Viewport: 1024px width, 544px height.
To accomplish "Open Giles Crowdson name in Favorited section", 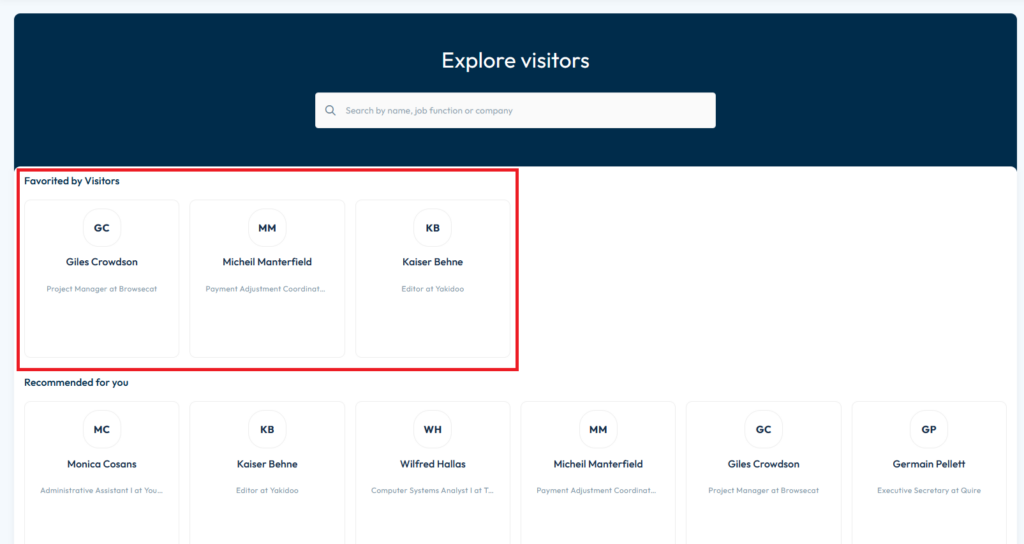I will 101,262.
